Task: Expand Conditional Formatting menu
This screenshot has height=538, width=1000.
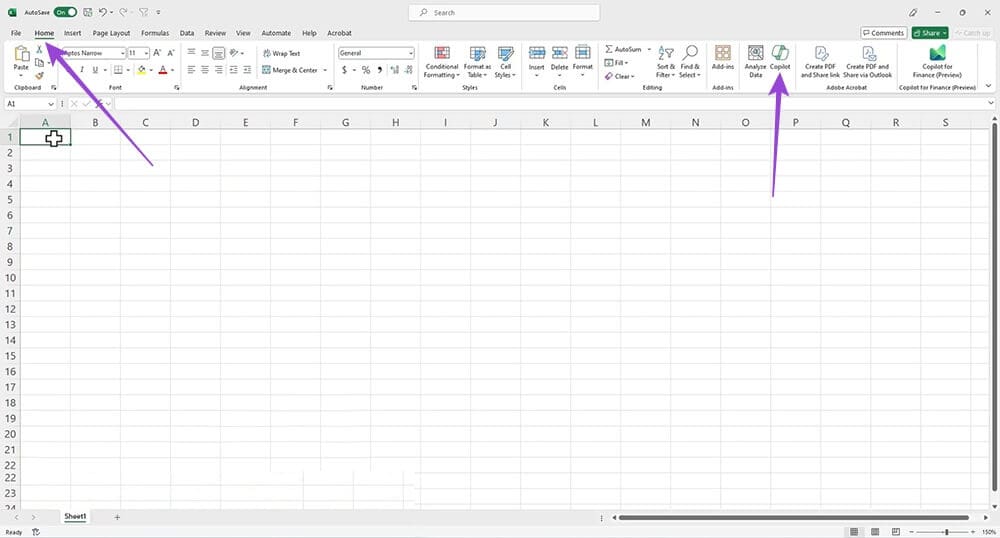Action: pos(441,61)
